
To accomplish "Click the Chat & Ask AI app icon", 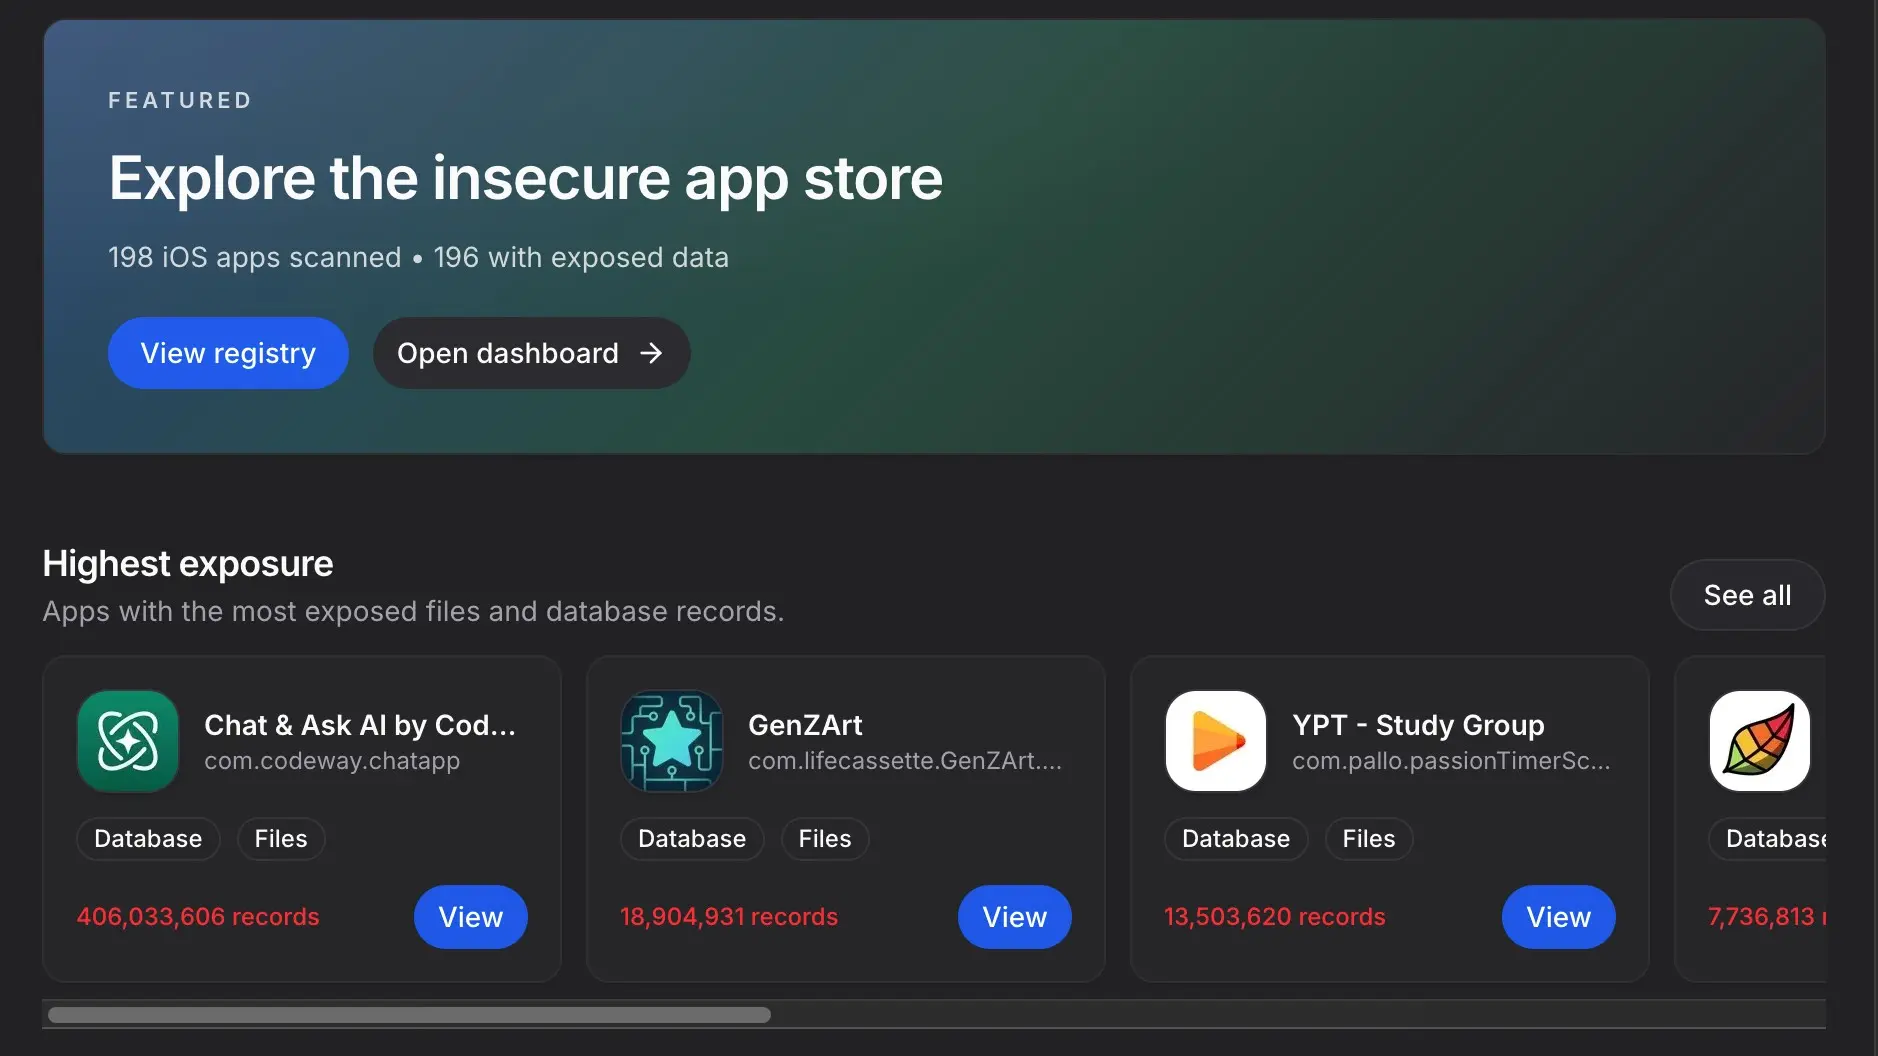I will coord(128,741).
